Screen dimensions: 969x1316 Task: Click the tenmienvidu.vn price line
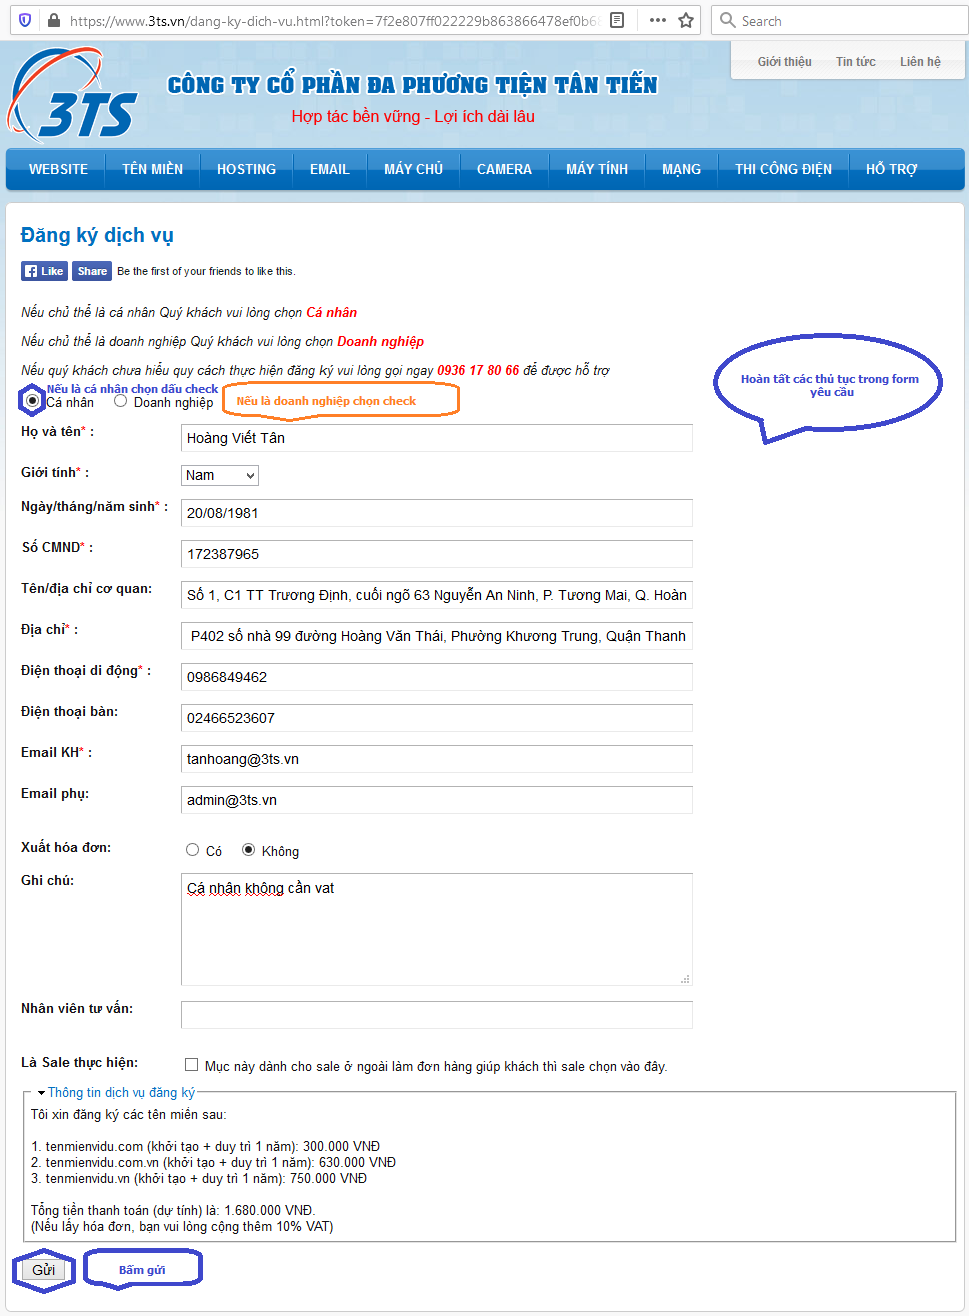click(x=199, y=1178)
